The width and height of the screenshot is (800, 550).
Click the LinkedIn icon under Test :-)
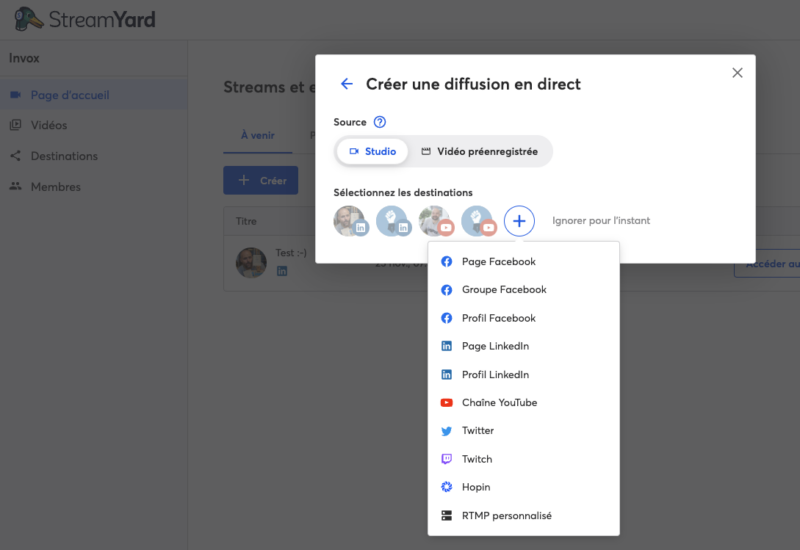[282, 271]
